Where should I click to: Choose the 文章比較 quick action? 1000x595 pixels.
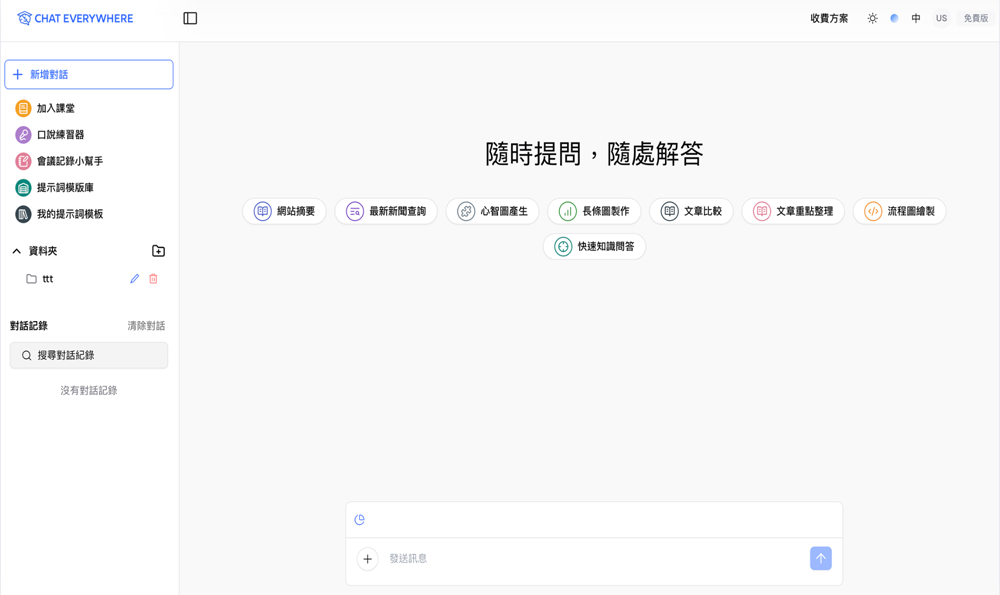691,211
